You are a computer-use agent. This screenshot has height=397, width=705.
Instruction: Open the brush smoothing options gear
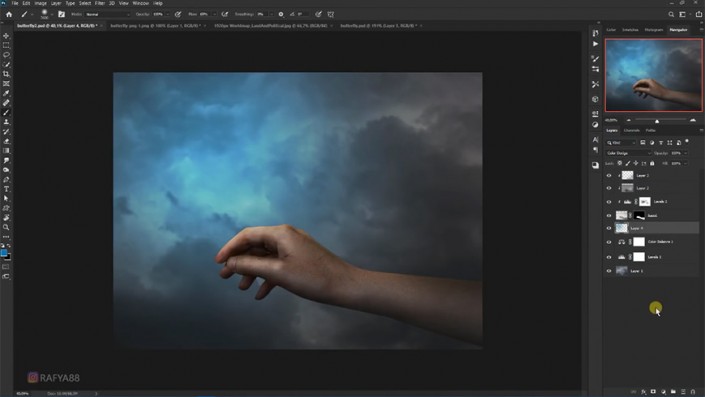click(281, 14)
